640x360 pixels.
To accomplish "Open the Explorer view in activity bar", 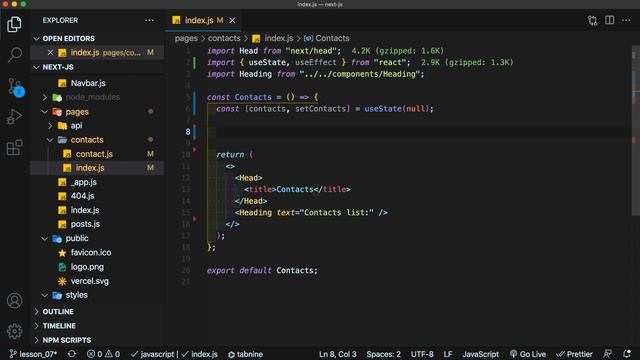I will click(14, 24).
